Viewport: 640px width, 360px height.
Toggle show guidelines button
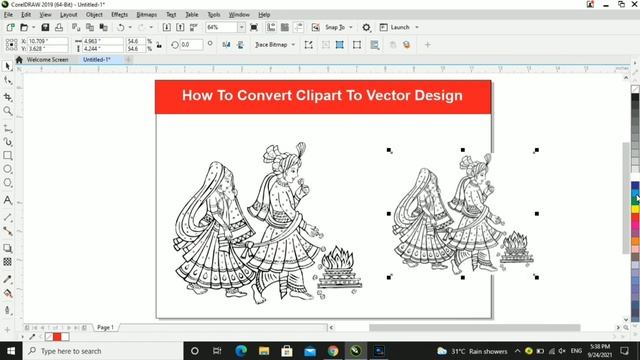(299, 27)
